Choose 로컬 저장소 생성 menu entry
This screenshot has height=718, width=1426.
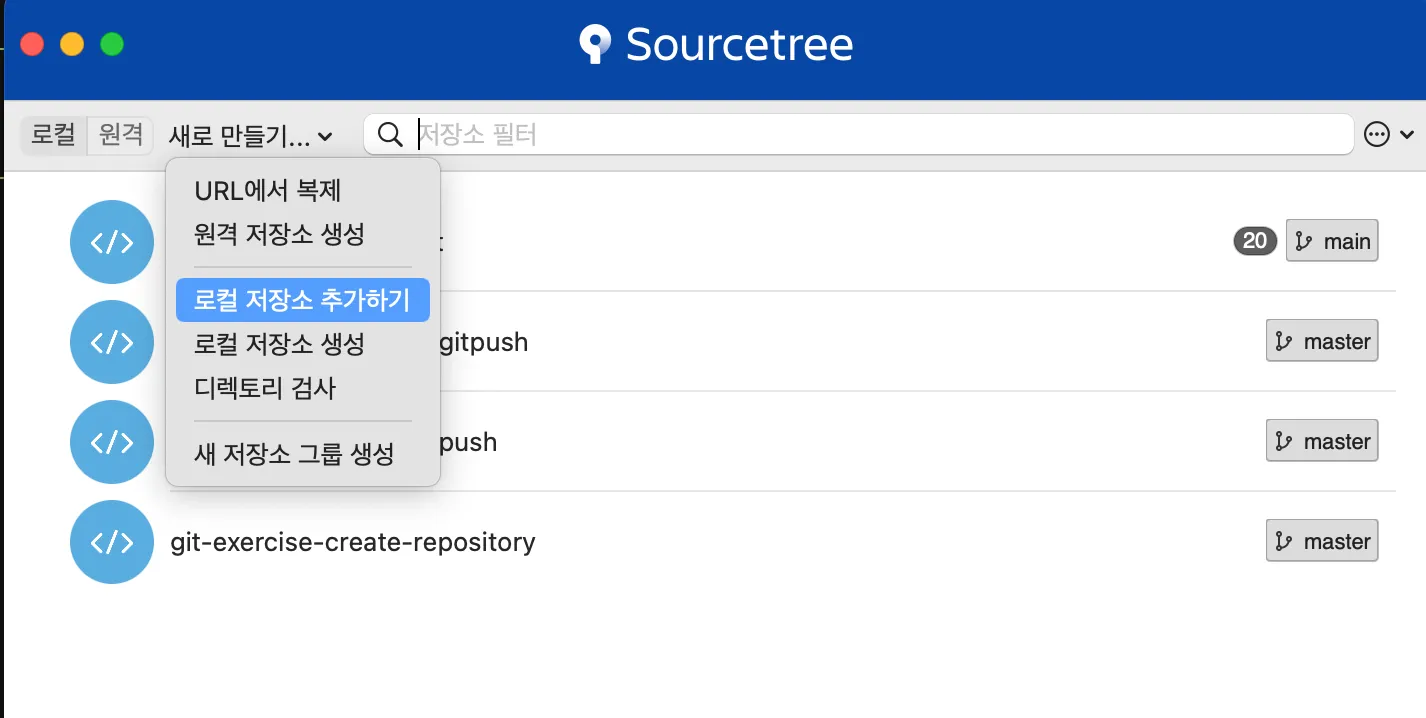click(x=303, y=344)
